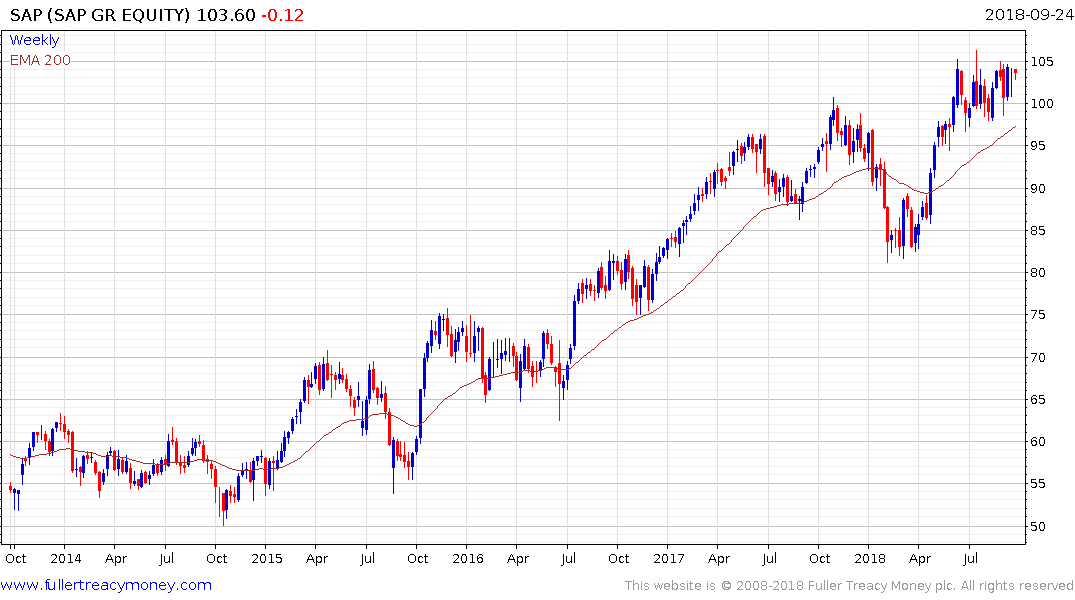This screenshot has width=1075, height=600.
Task: Click the 85 price axis label
Action: point(1039,230)
